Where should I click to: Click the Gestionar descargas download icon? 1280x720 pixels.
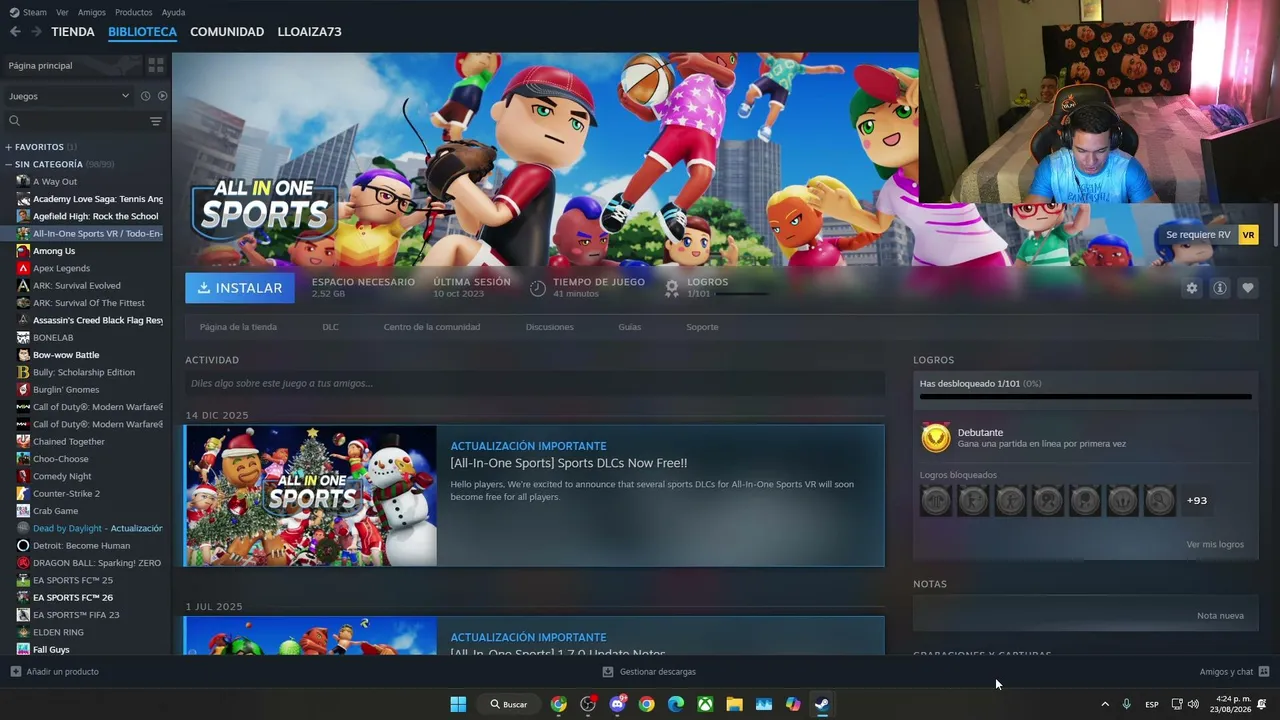click(608, 672)
